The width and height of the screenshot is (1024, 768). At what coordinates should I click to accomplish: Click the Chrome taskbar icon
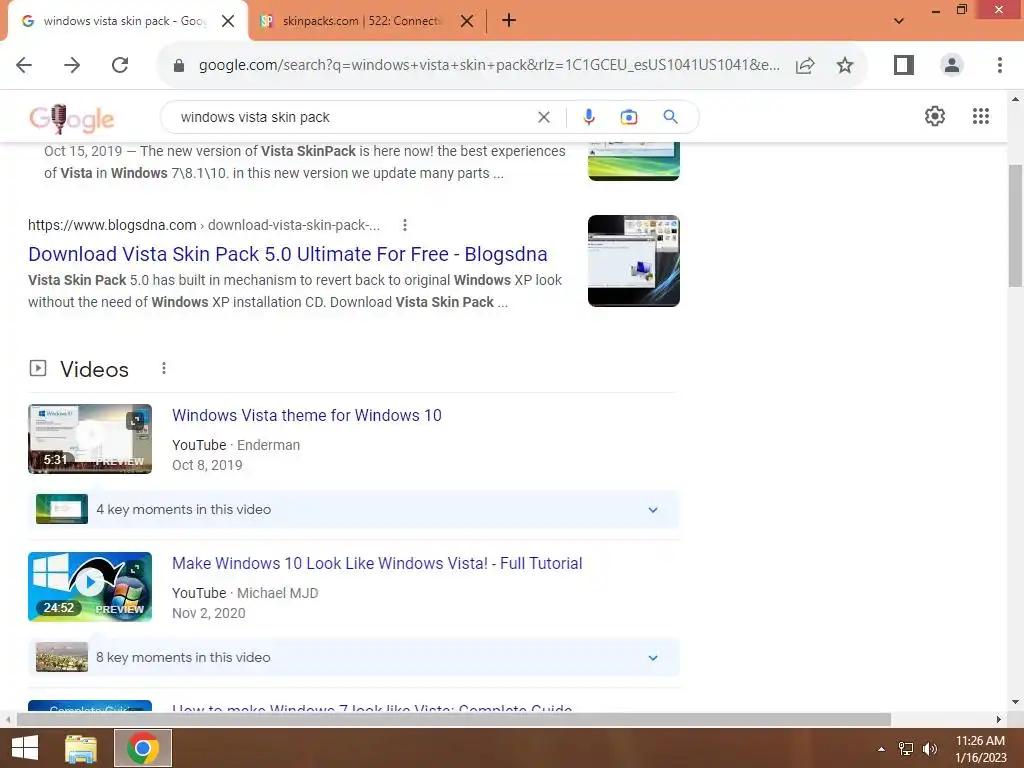click(x=143, y=748)
